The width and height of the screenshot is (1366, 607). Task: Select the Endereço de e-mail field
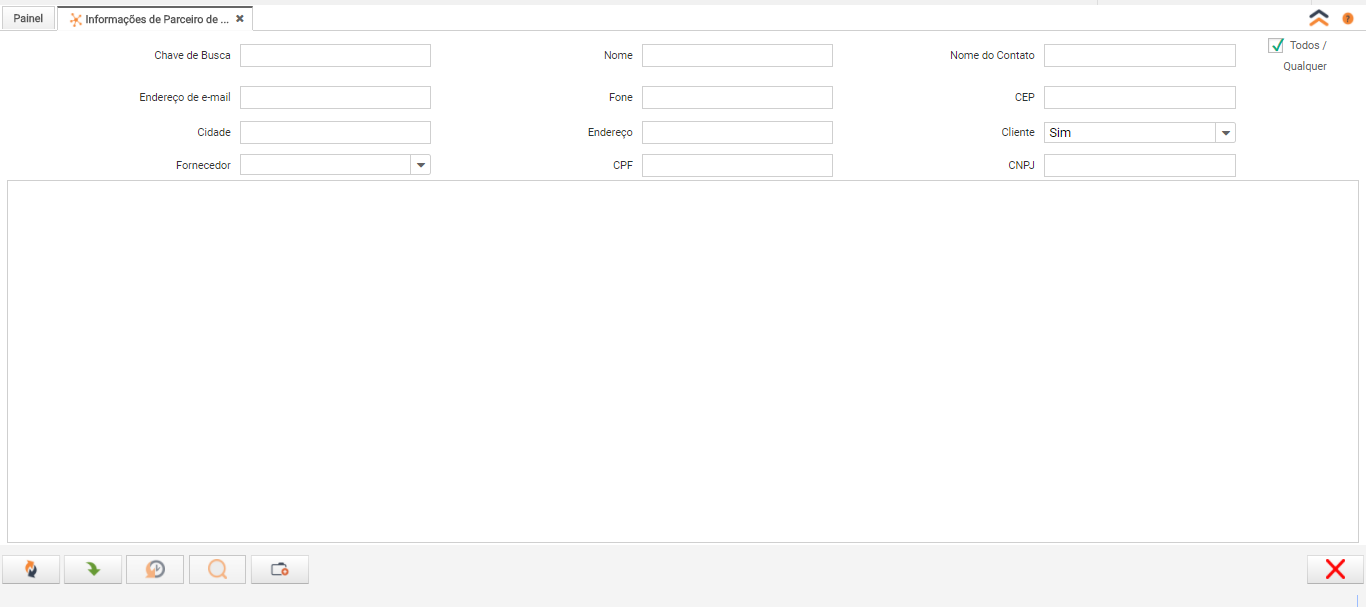click(x=335, y=97)
